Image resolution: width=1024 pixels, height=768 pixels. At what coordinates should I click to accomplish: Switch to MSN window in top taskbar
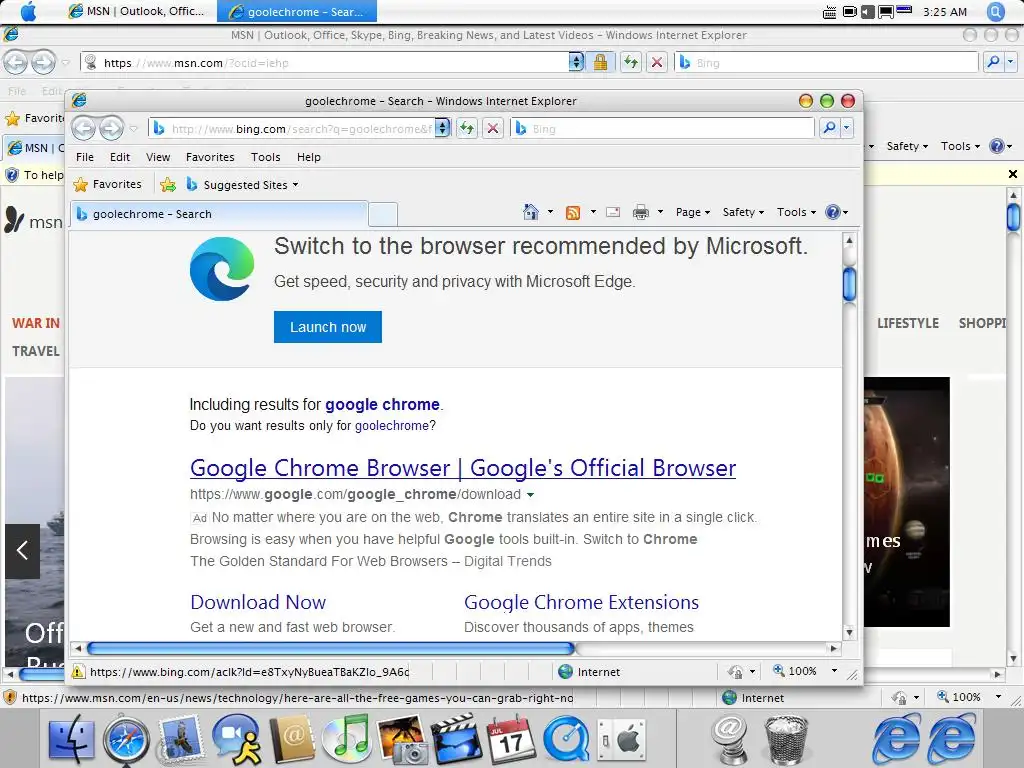tap(136, 11)
